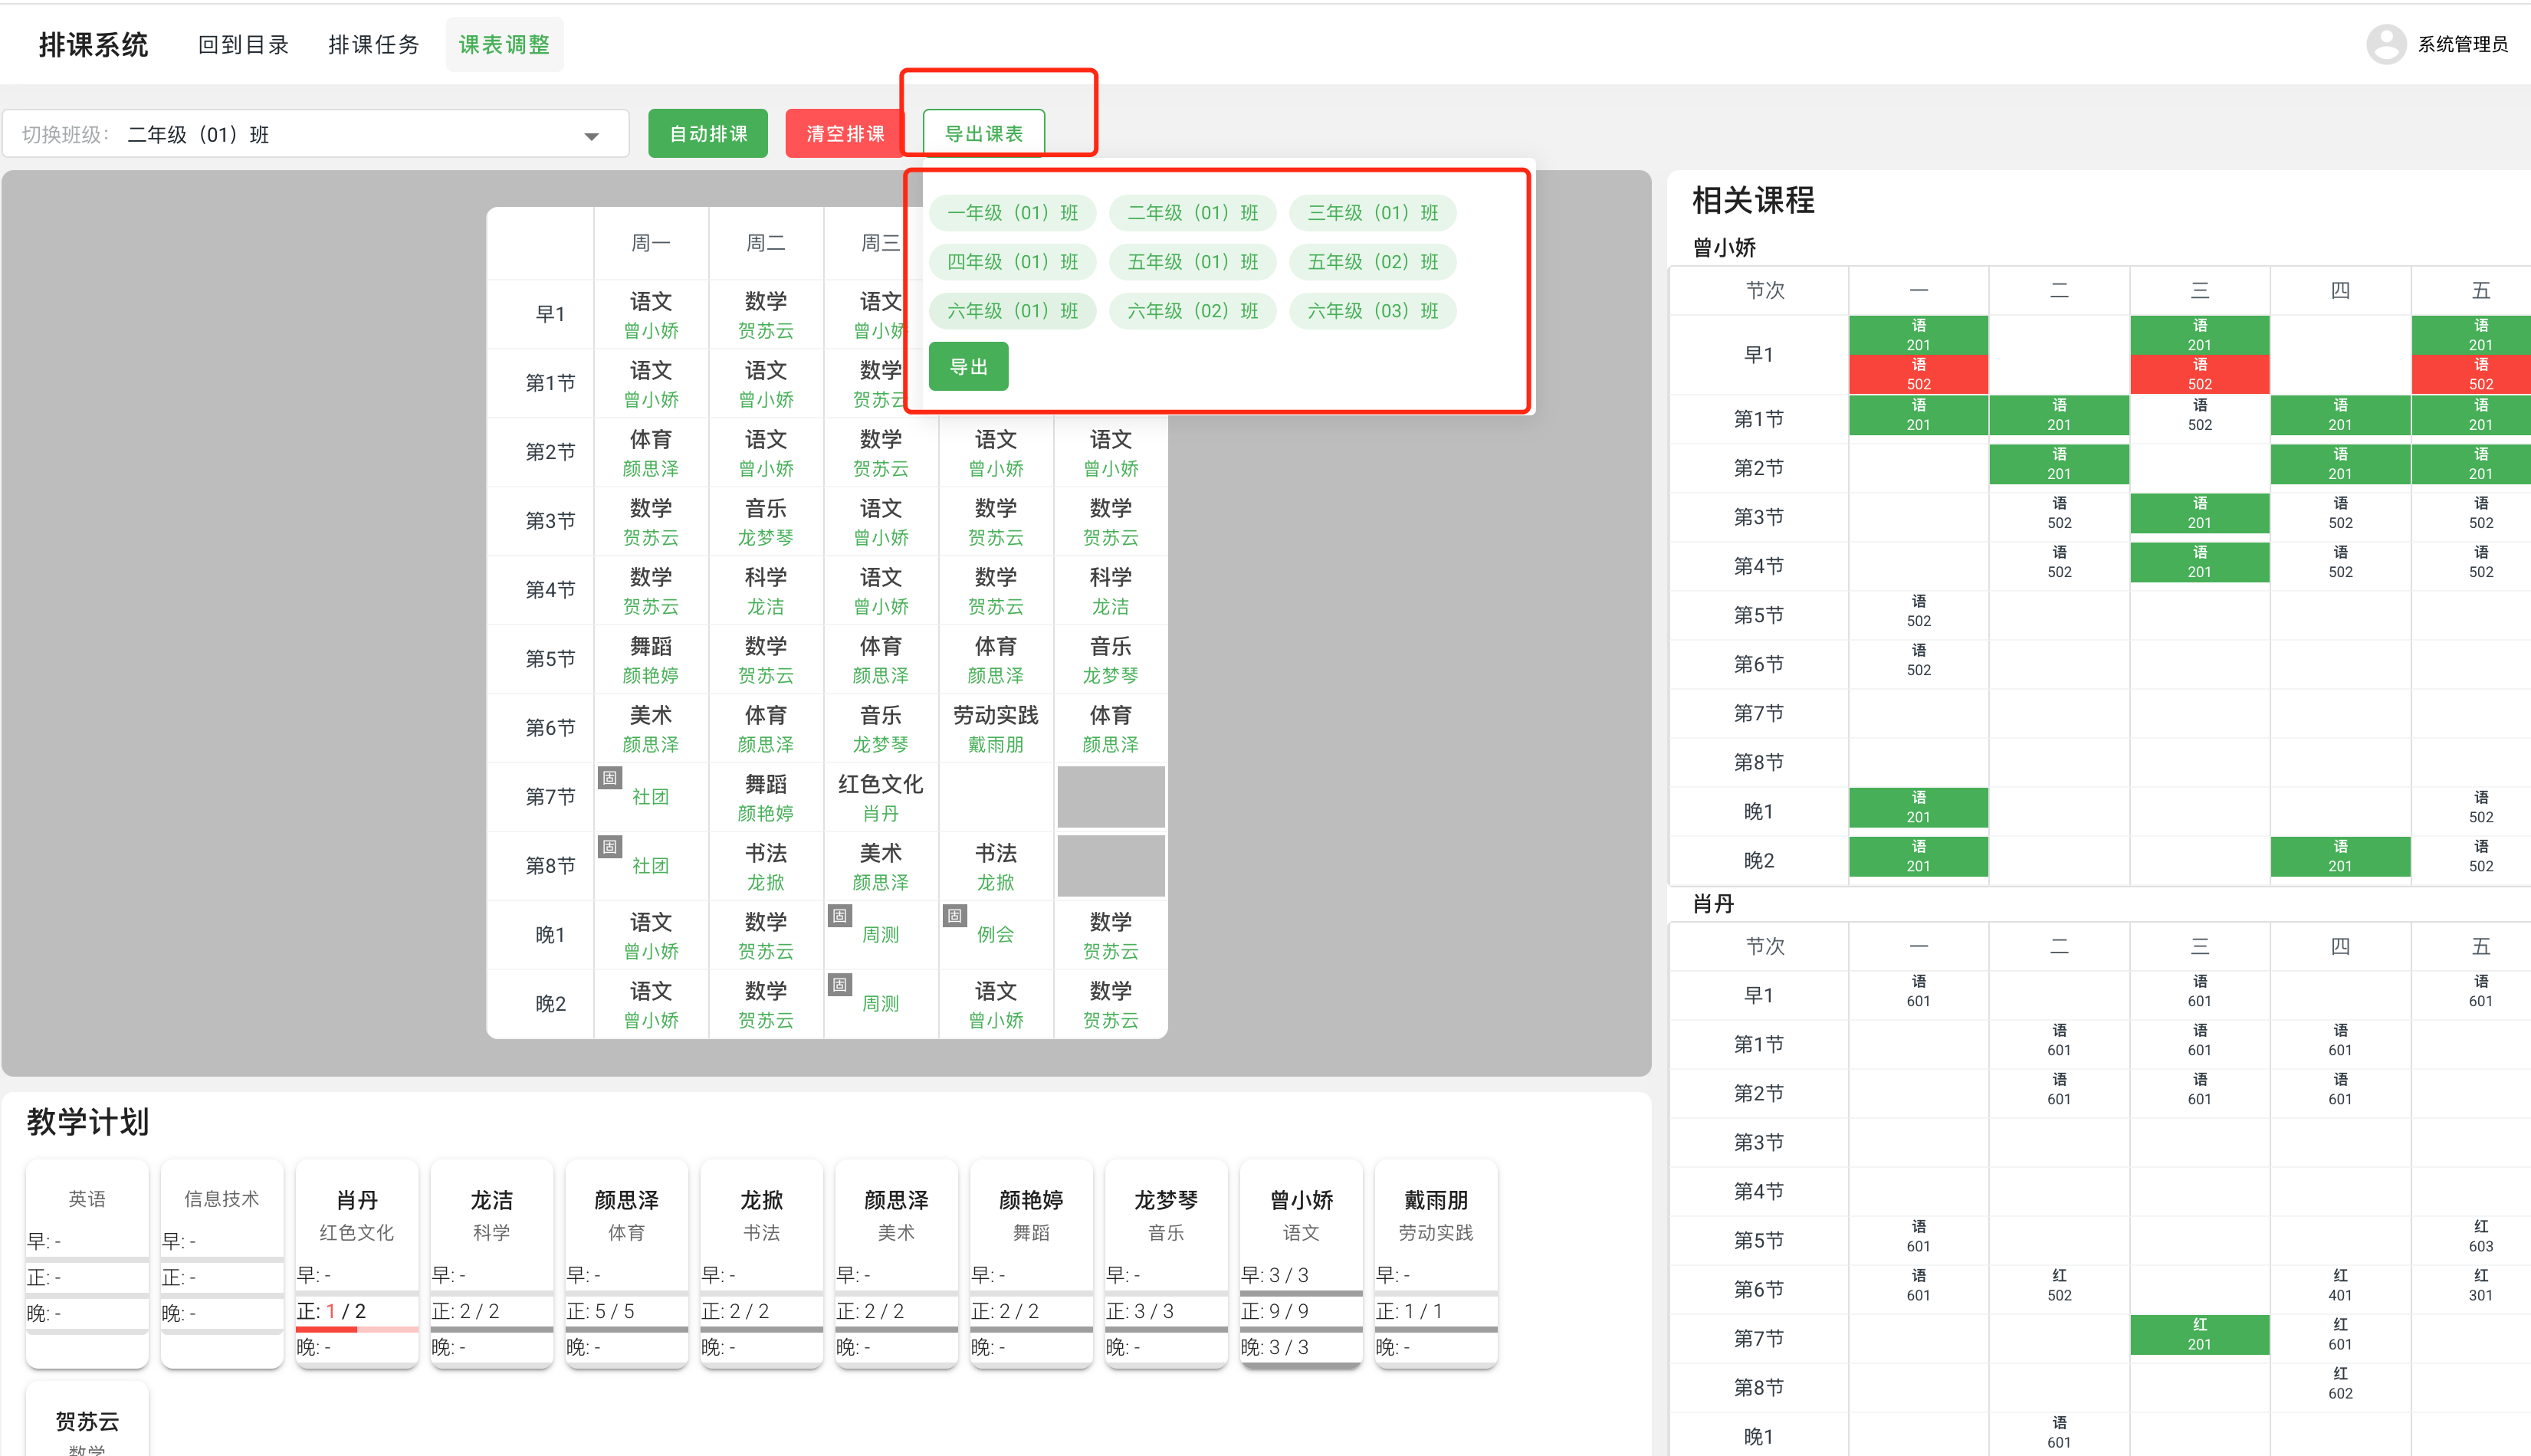
Task: Open the 回到目录 menu item
Action: (242, 44)
